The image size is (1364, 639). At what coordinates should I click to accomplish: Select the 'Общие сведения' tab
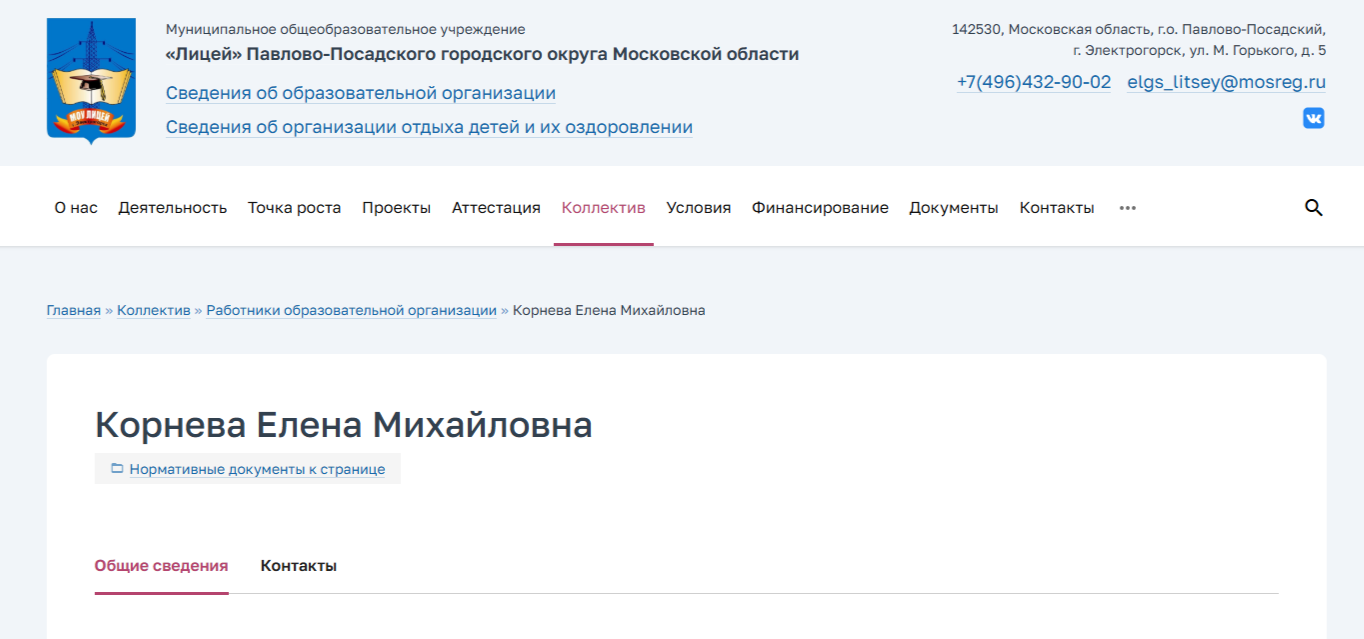161,566
